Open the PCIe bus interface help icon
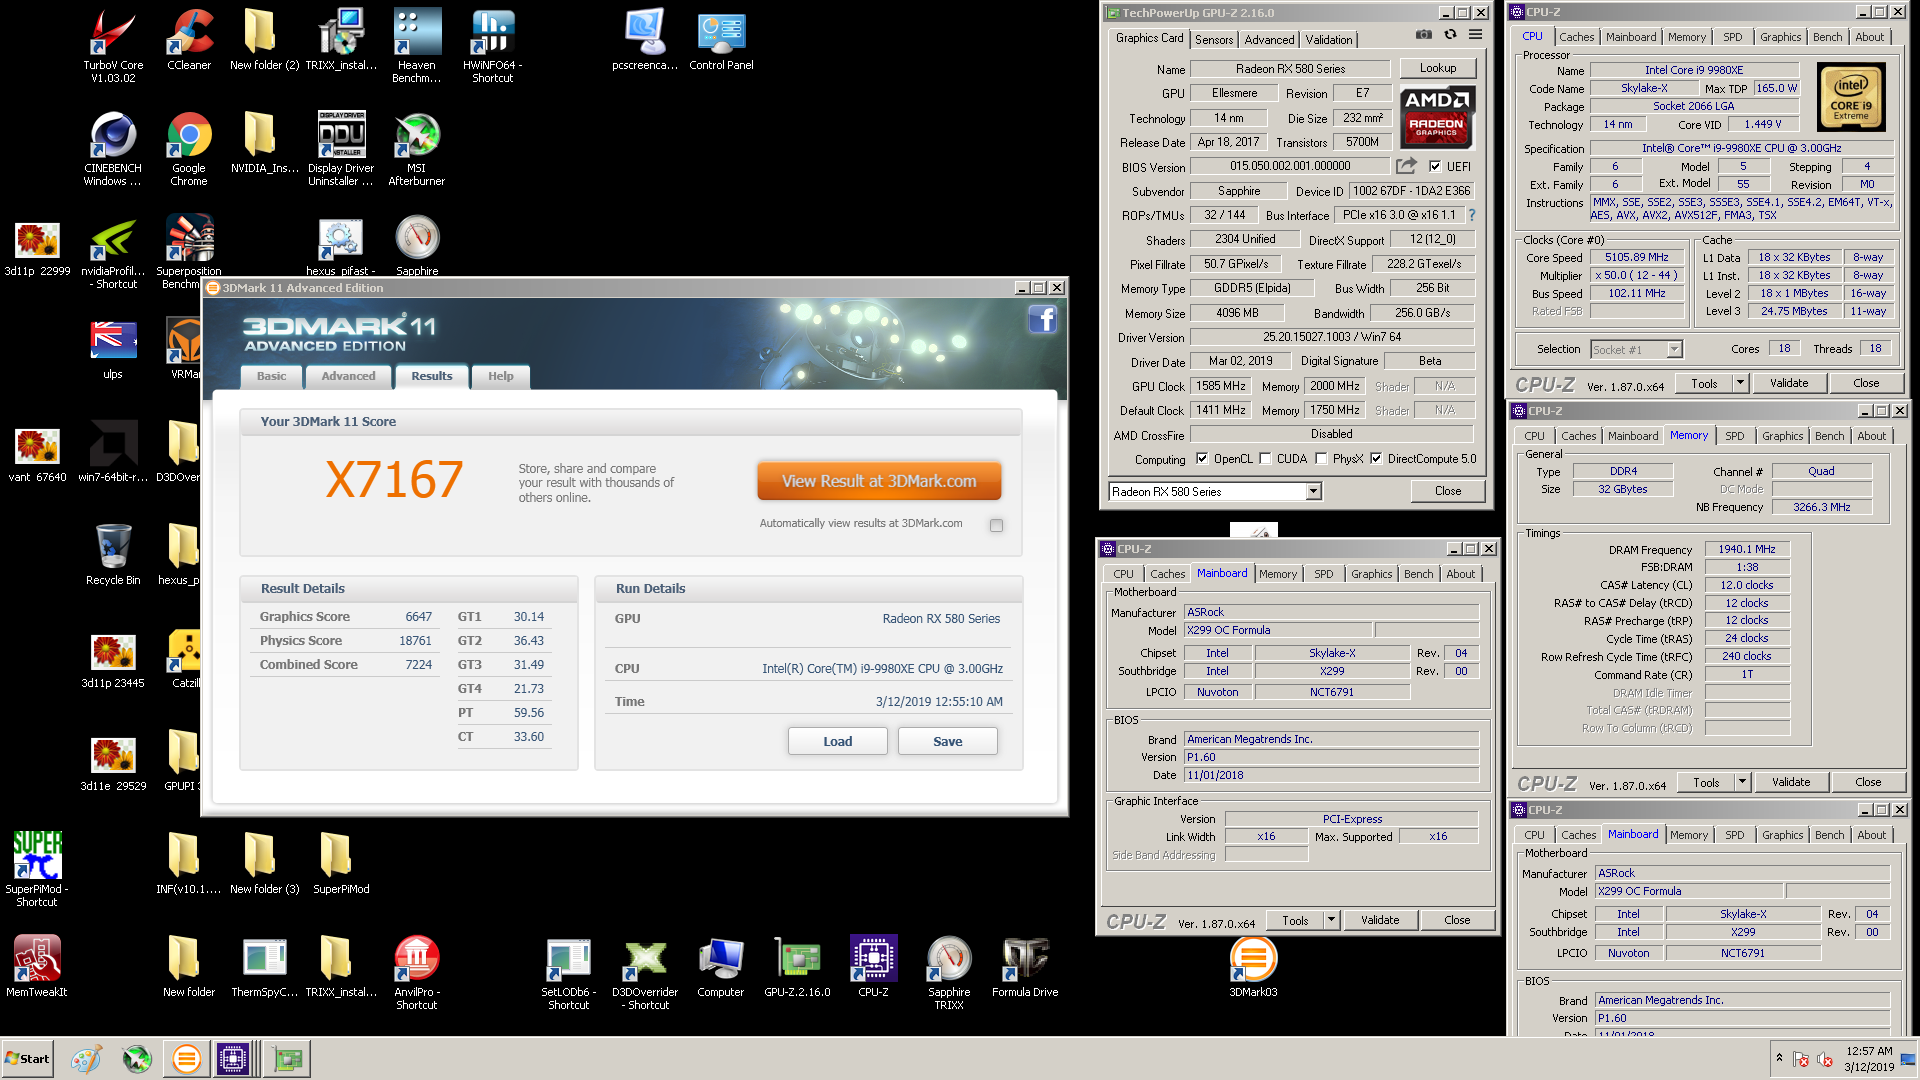This screenshot has width=1920, height=1080. pyautogui.click(x=1471, y=215)
